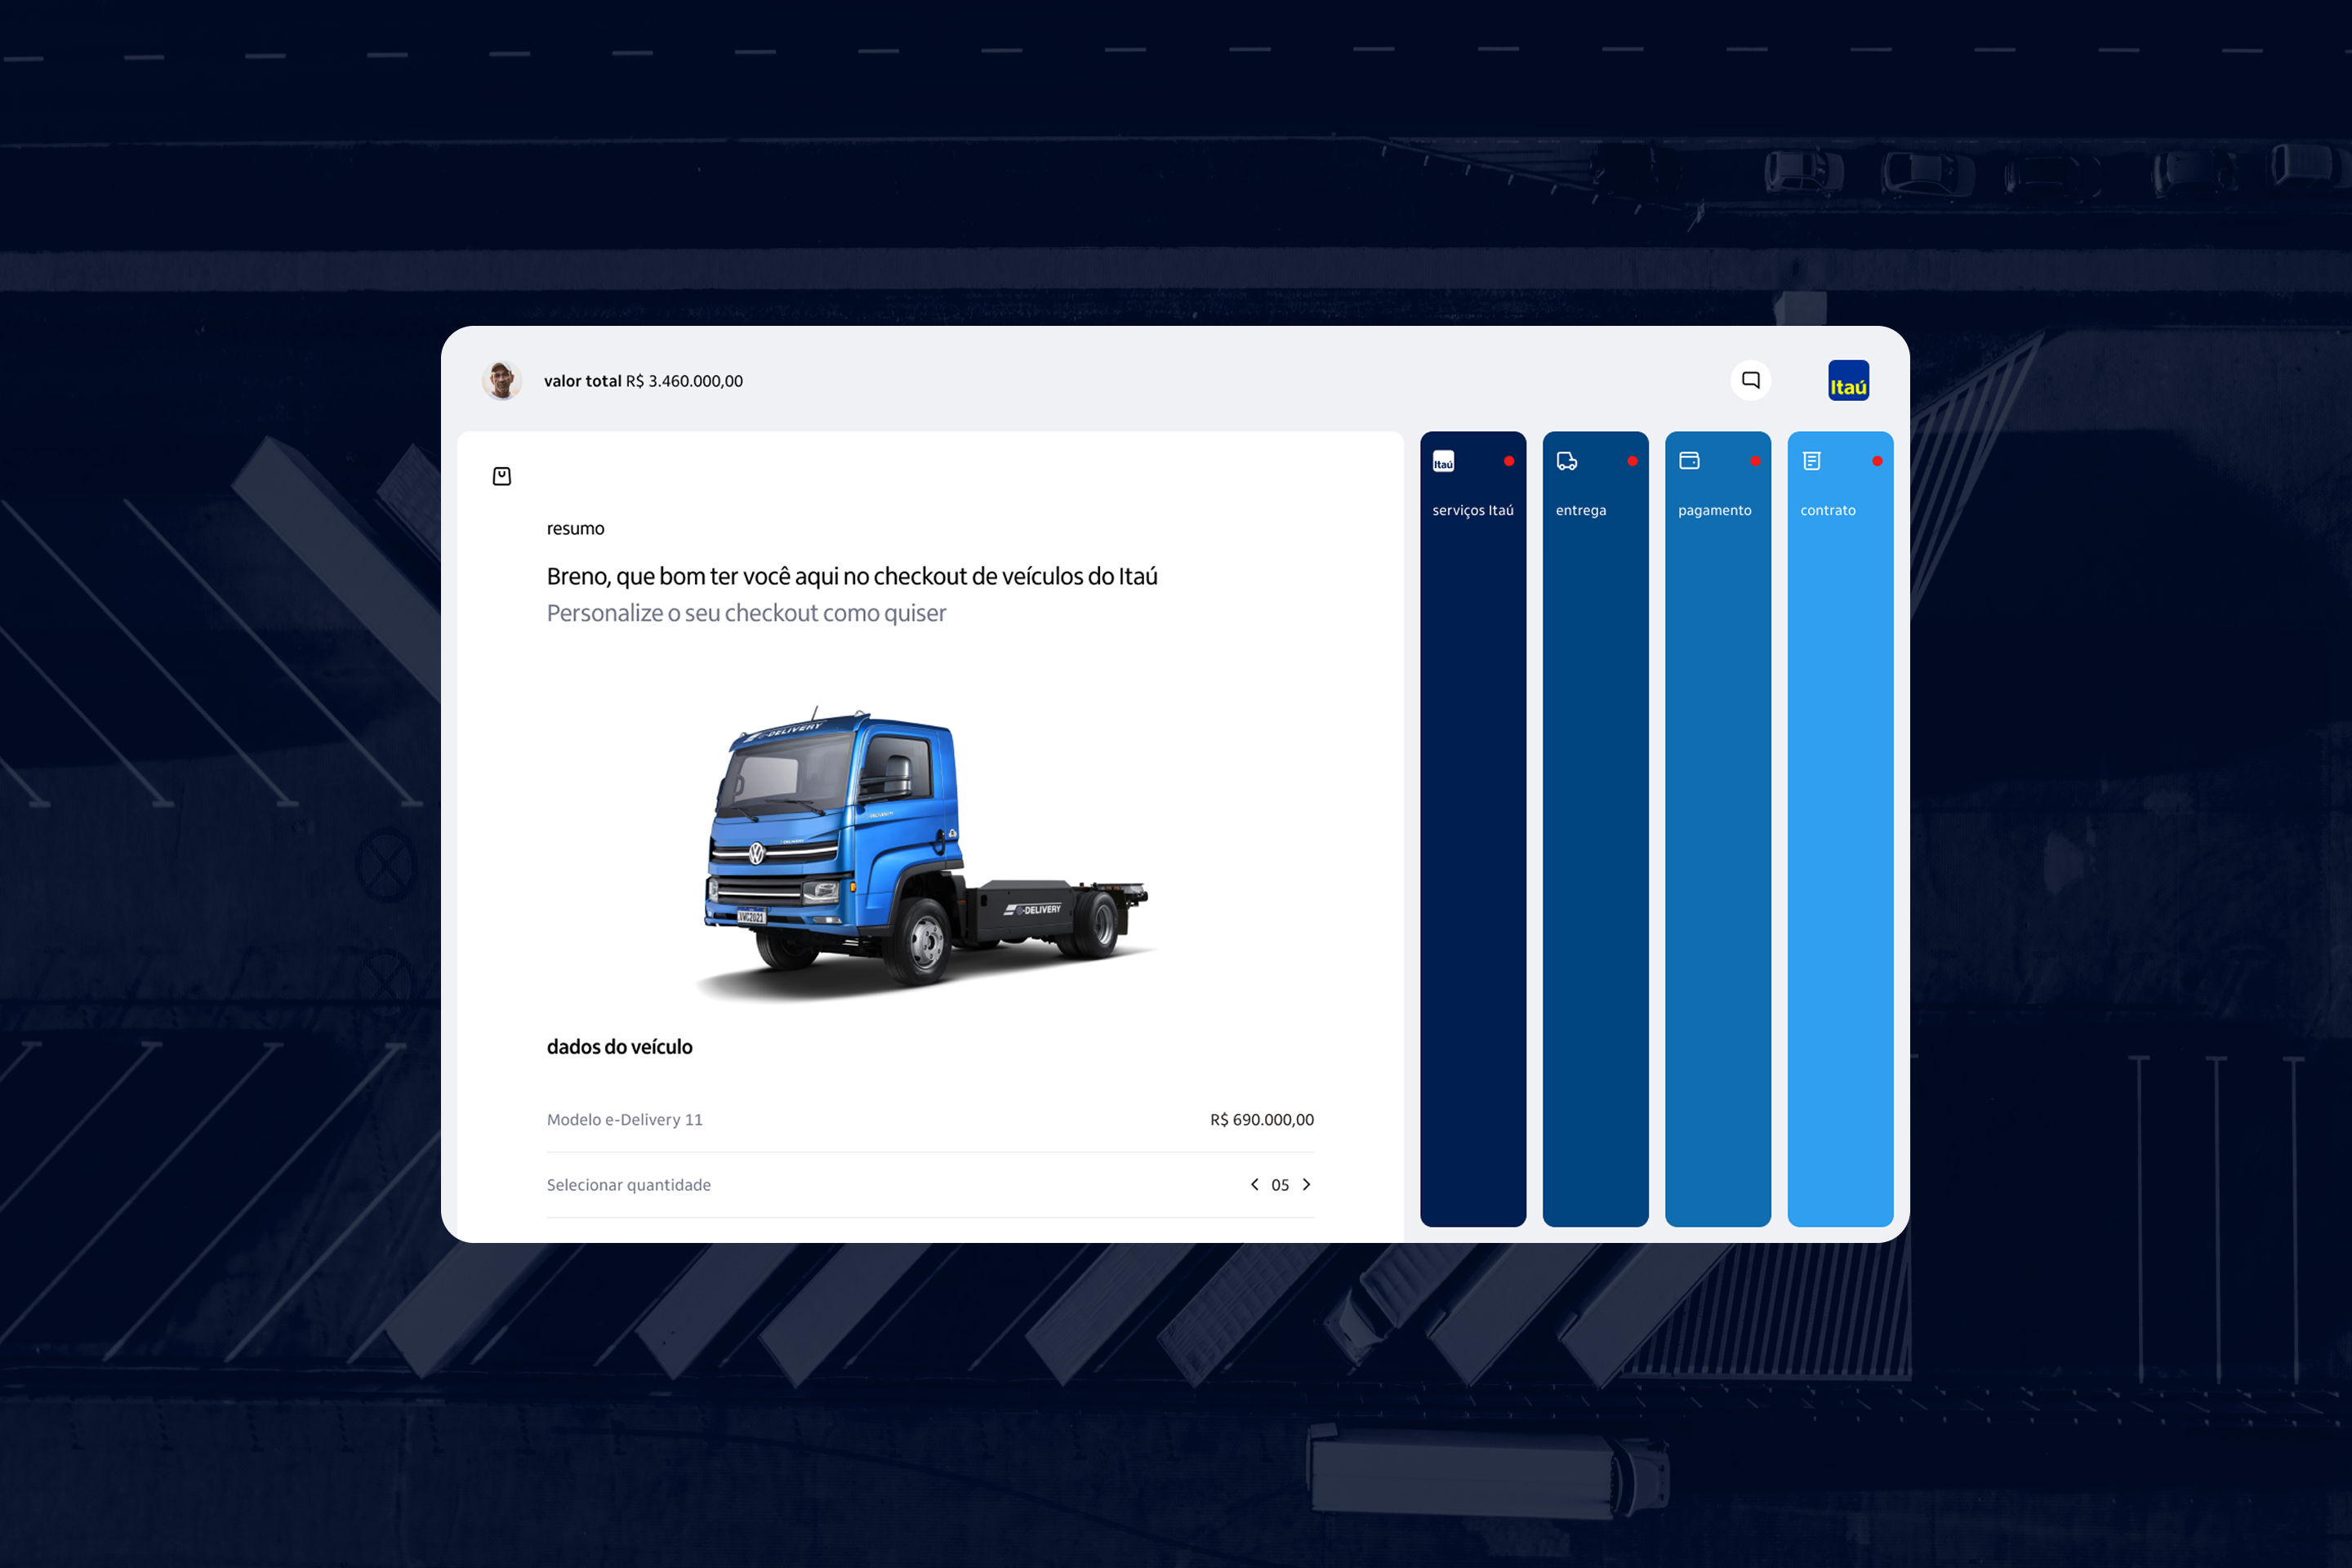Increase quantity with the right stepper arrow
The width and height of the screenshot is (2352, 1568).
pos(1306,1184)
